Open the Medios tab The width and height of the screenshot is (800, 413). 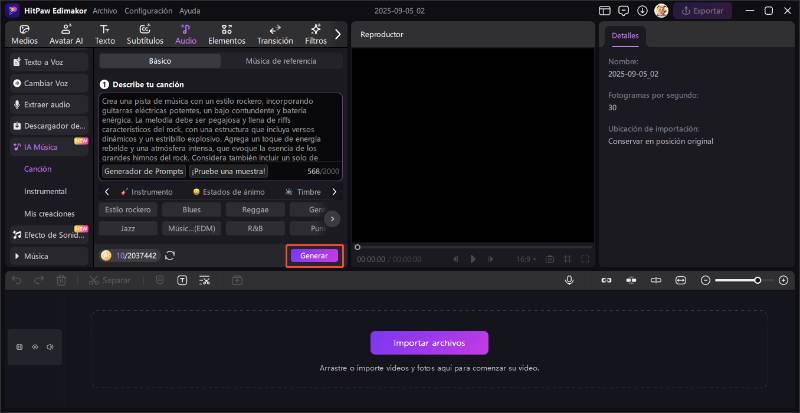coord(24,35)
